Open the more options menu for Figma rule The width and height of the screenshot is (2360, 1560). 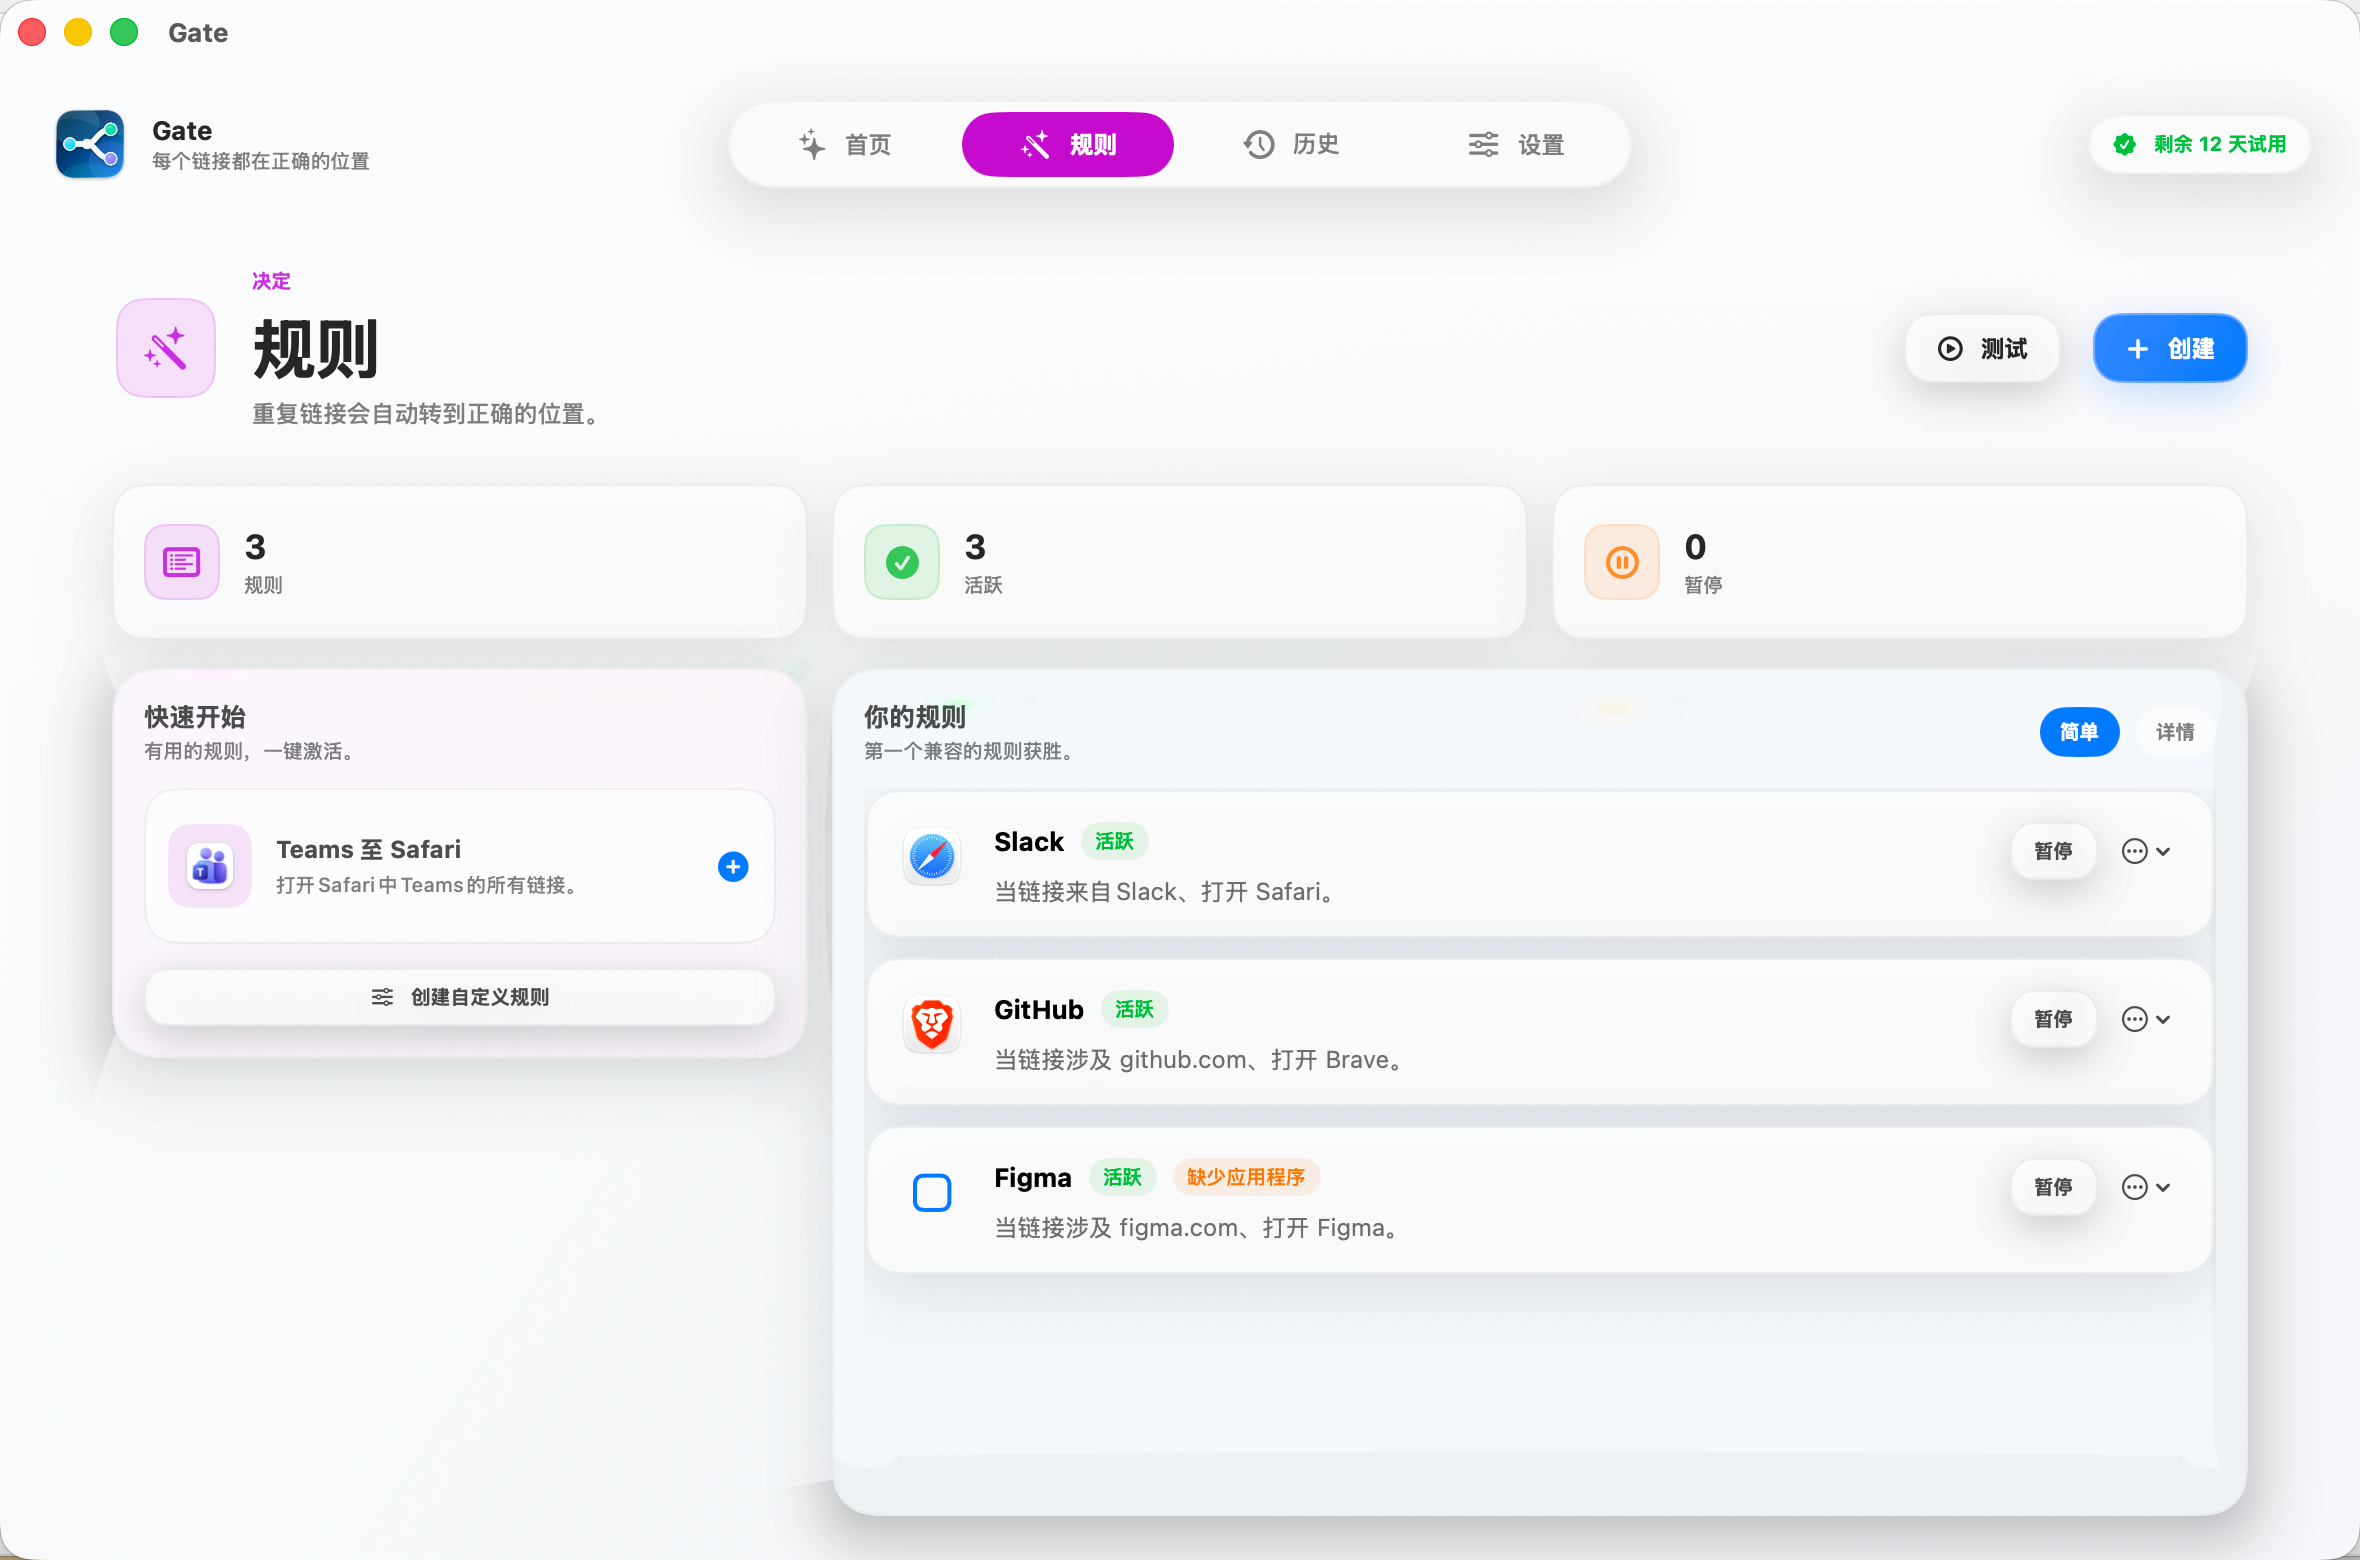point(2146,1187)
